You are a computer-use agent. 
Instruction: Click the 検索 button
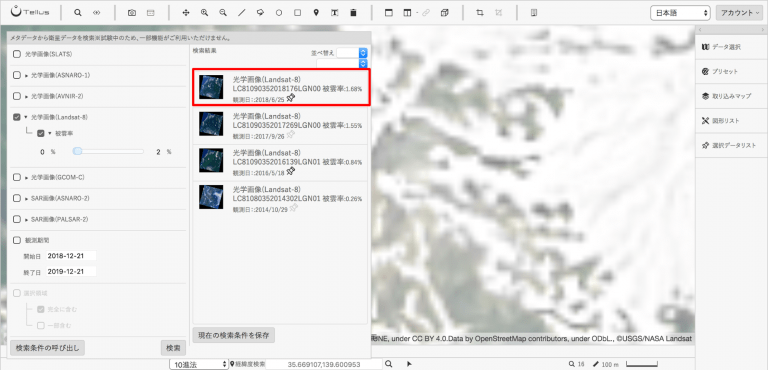(173, 348)
